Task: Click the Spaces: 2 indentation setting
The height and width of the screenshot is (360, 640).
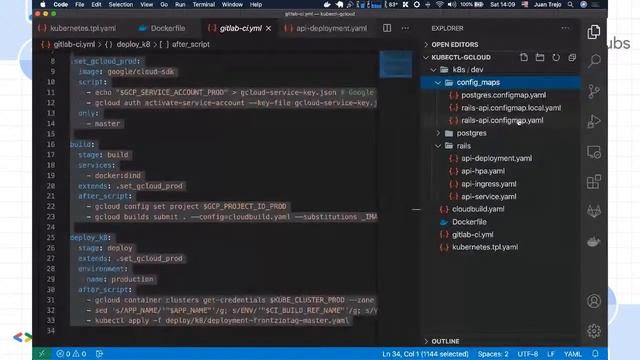Action: [493, 354]
